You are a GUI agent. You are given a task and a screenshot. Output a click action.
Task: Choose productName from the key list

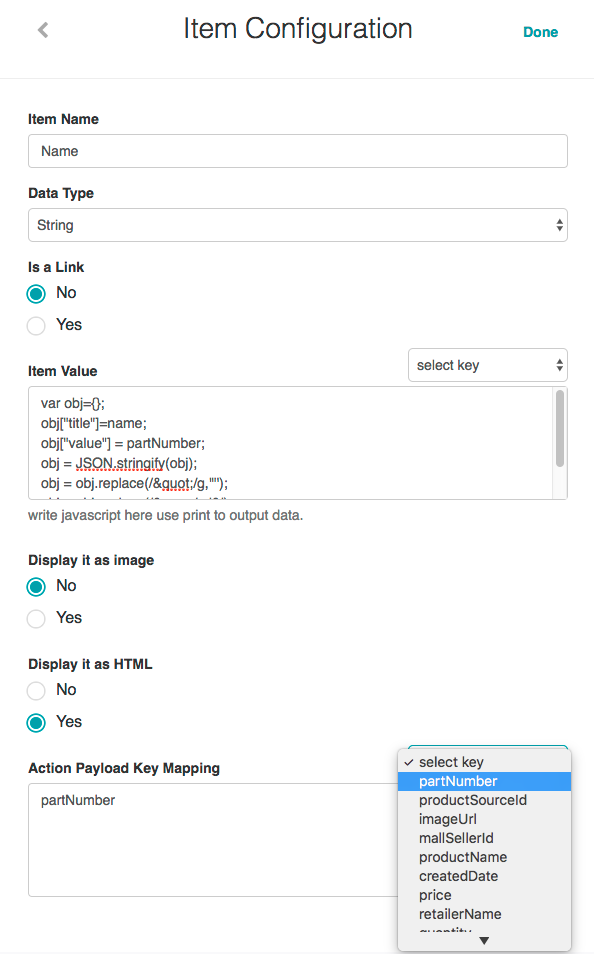click(484, 857)
